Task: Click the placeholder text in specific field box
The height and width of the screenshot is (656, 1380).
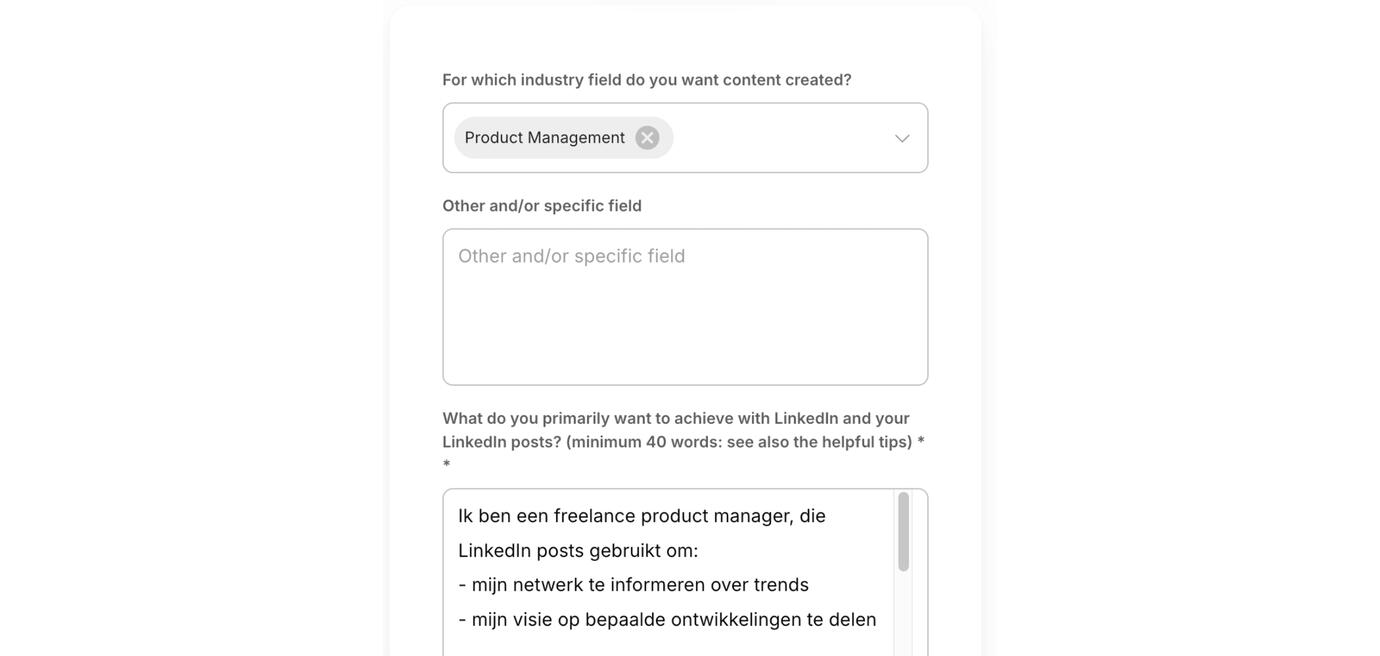Action: (572, 257)
